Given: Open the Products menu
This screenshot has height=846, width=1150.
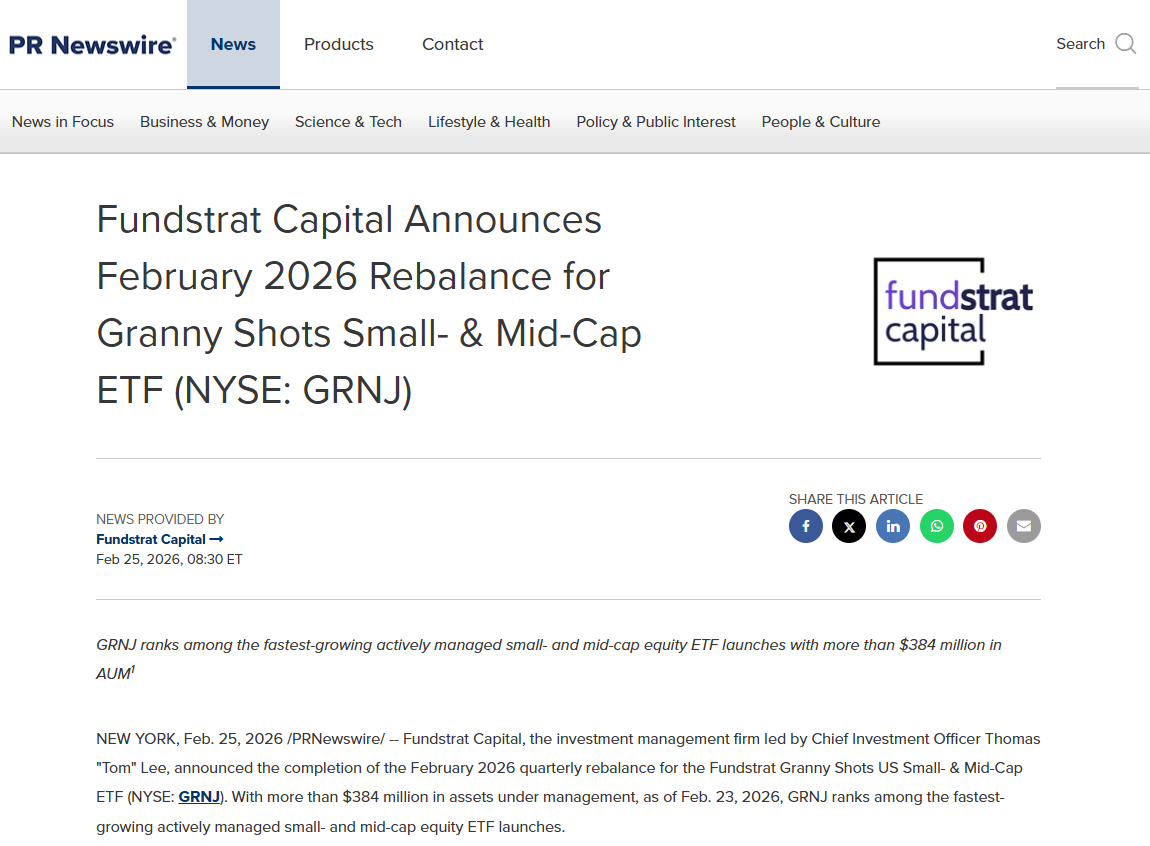Looking at the screenshot, I should (x=339, y=45).
